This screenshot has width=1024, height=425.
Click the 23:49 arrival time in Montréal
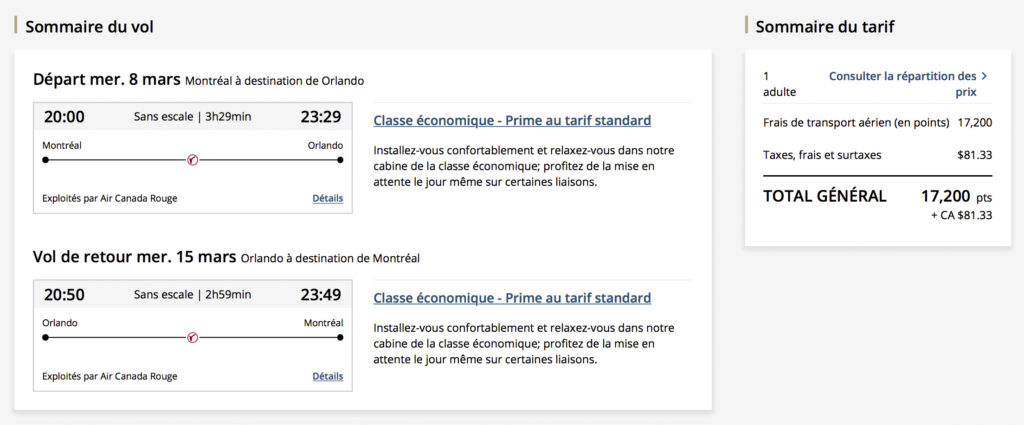click(320, 294)
